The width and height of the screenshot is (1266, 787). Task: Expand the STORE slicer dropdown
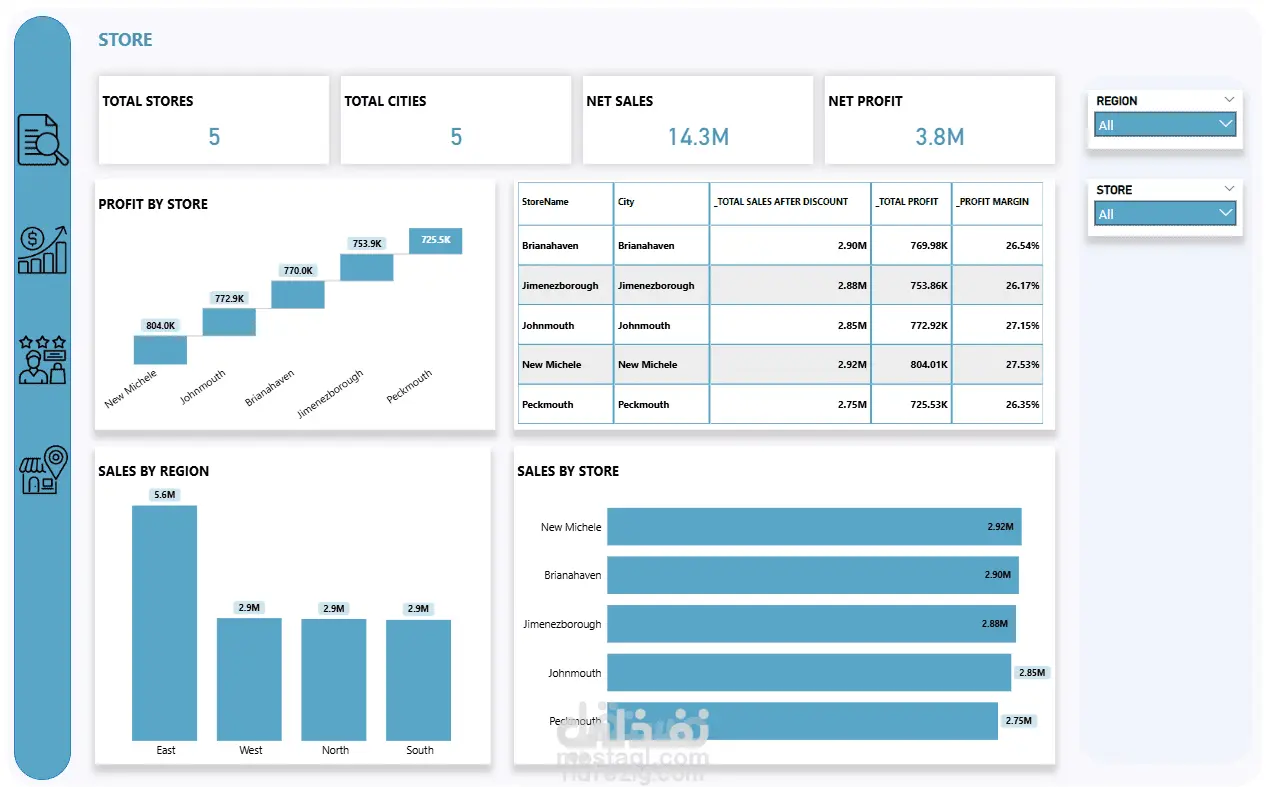click(1165, 214)
